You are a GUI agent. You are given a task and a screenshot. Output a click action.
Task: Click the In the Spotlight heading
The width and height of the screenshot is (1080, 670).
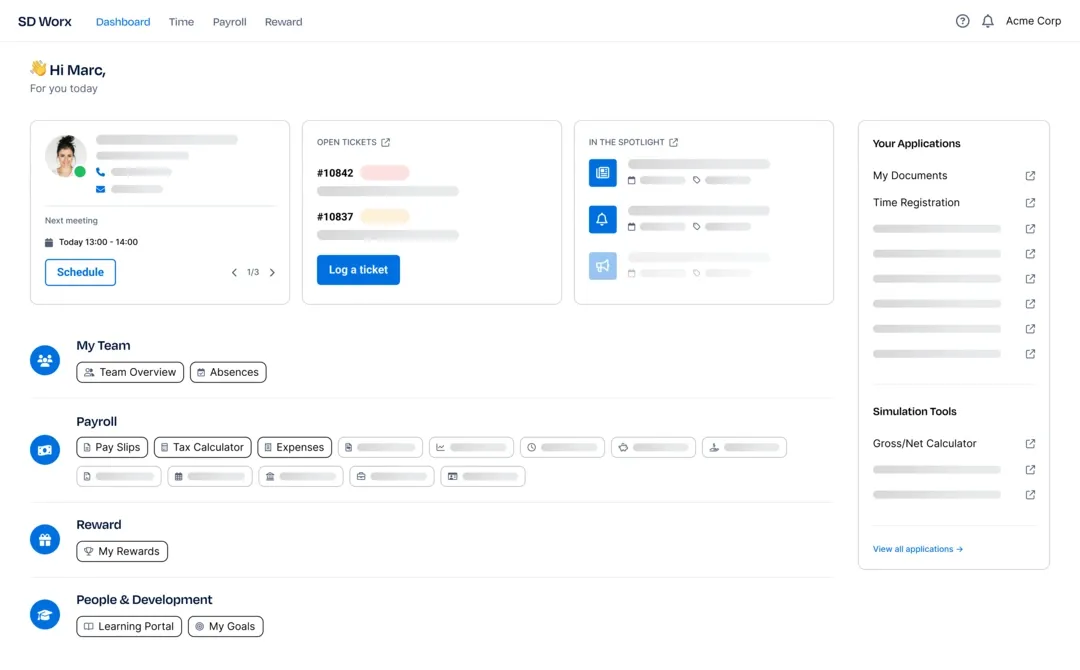pos(626,143)
